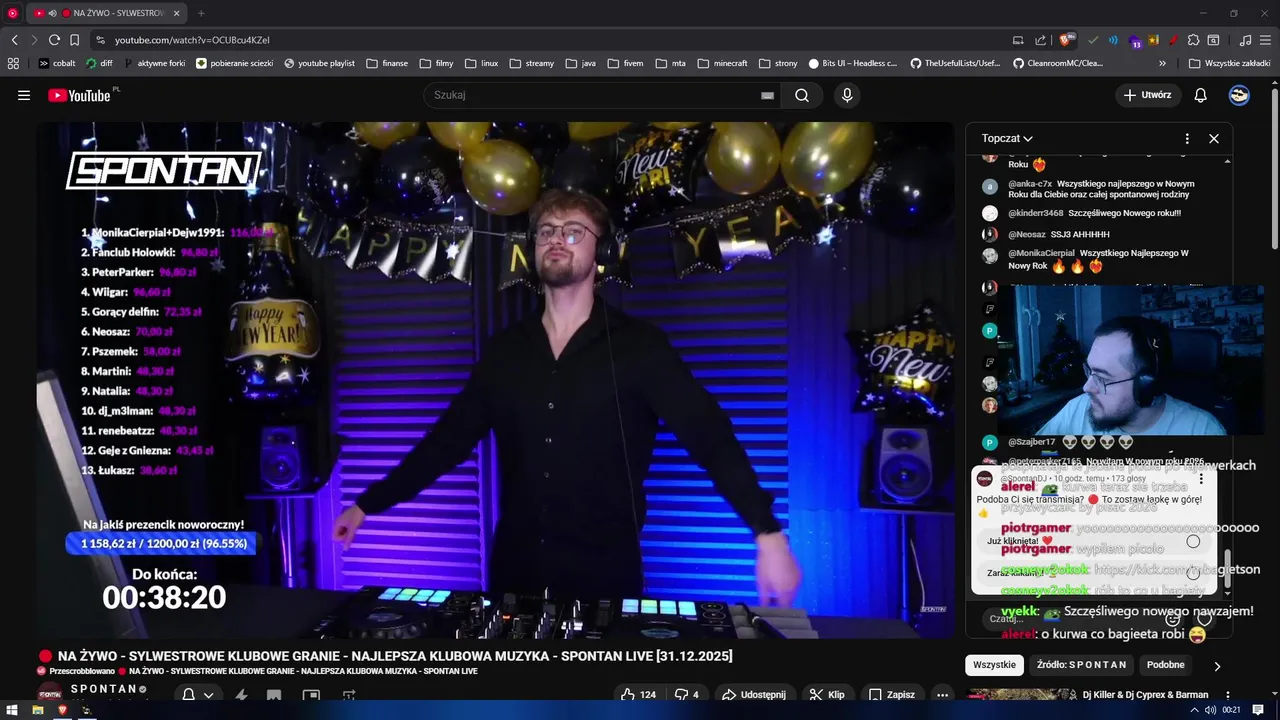Open the "finanse" bookmark folder
The height and width of the screenshot is (720, 1280).
[x=387, y=63]
